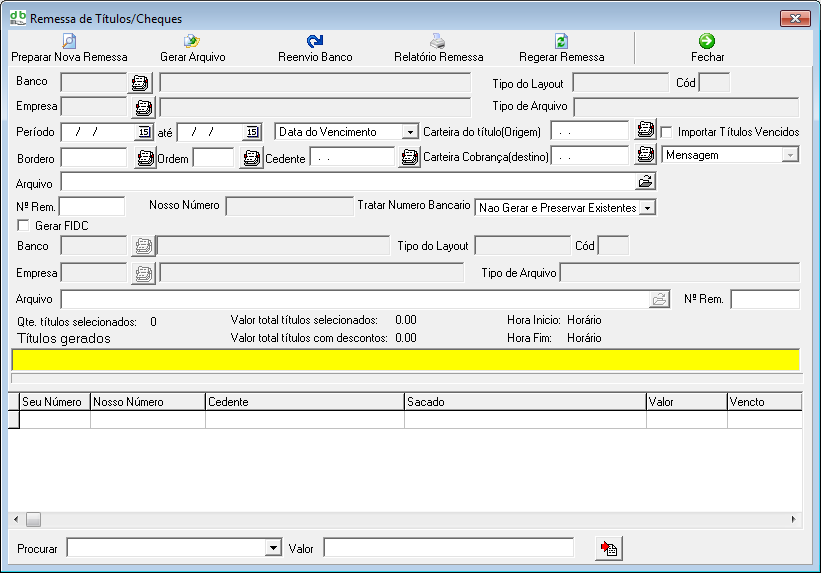Screen dimensions: 821x573
Task: Click Gerar Arquivo toolbar icon
Action: tap(192, 41)
